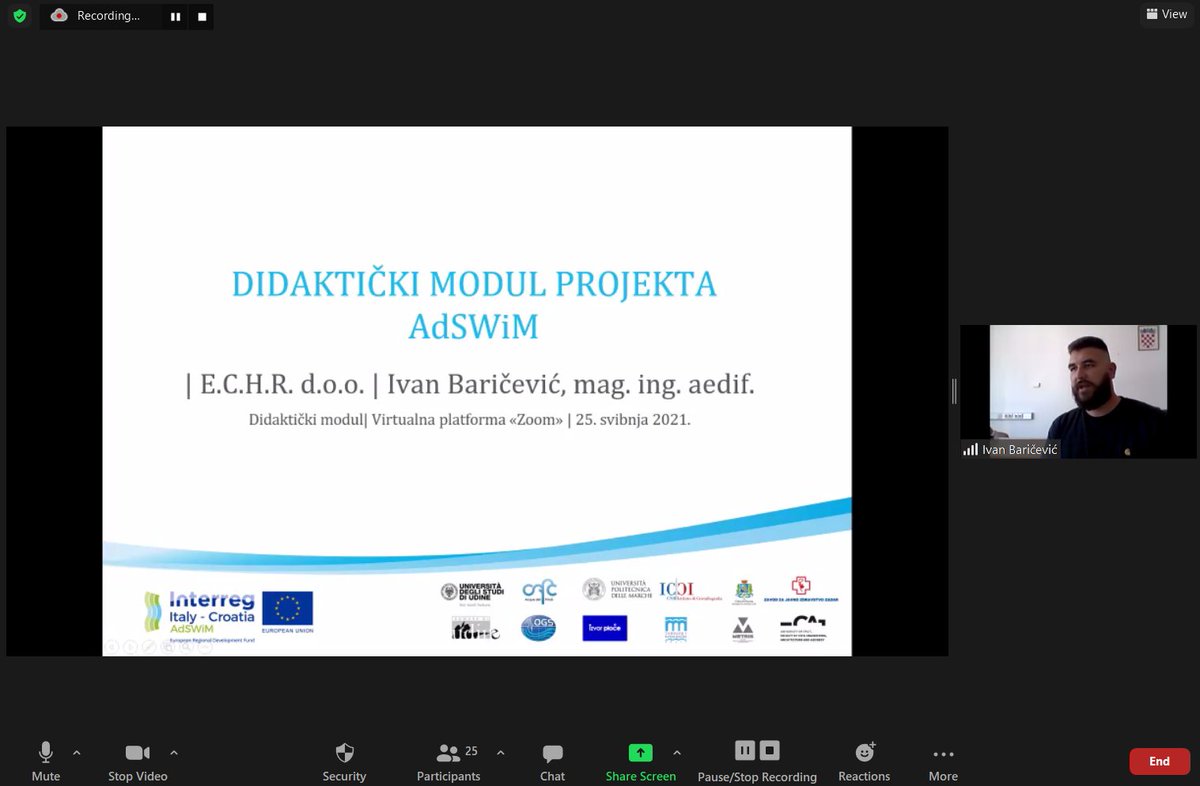Click slide title DIDAKTIČKI MODUL PROJEKTA
This screenshot has width=1200, height=786.
point(474,284)
